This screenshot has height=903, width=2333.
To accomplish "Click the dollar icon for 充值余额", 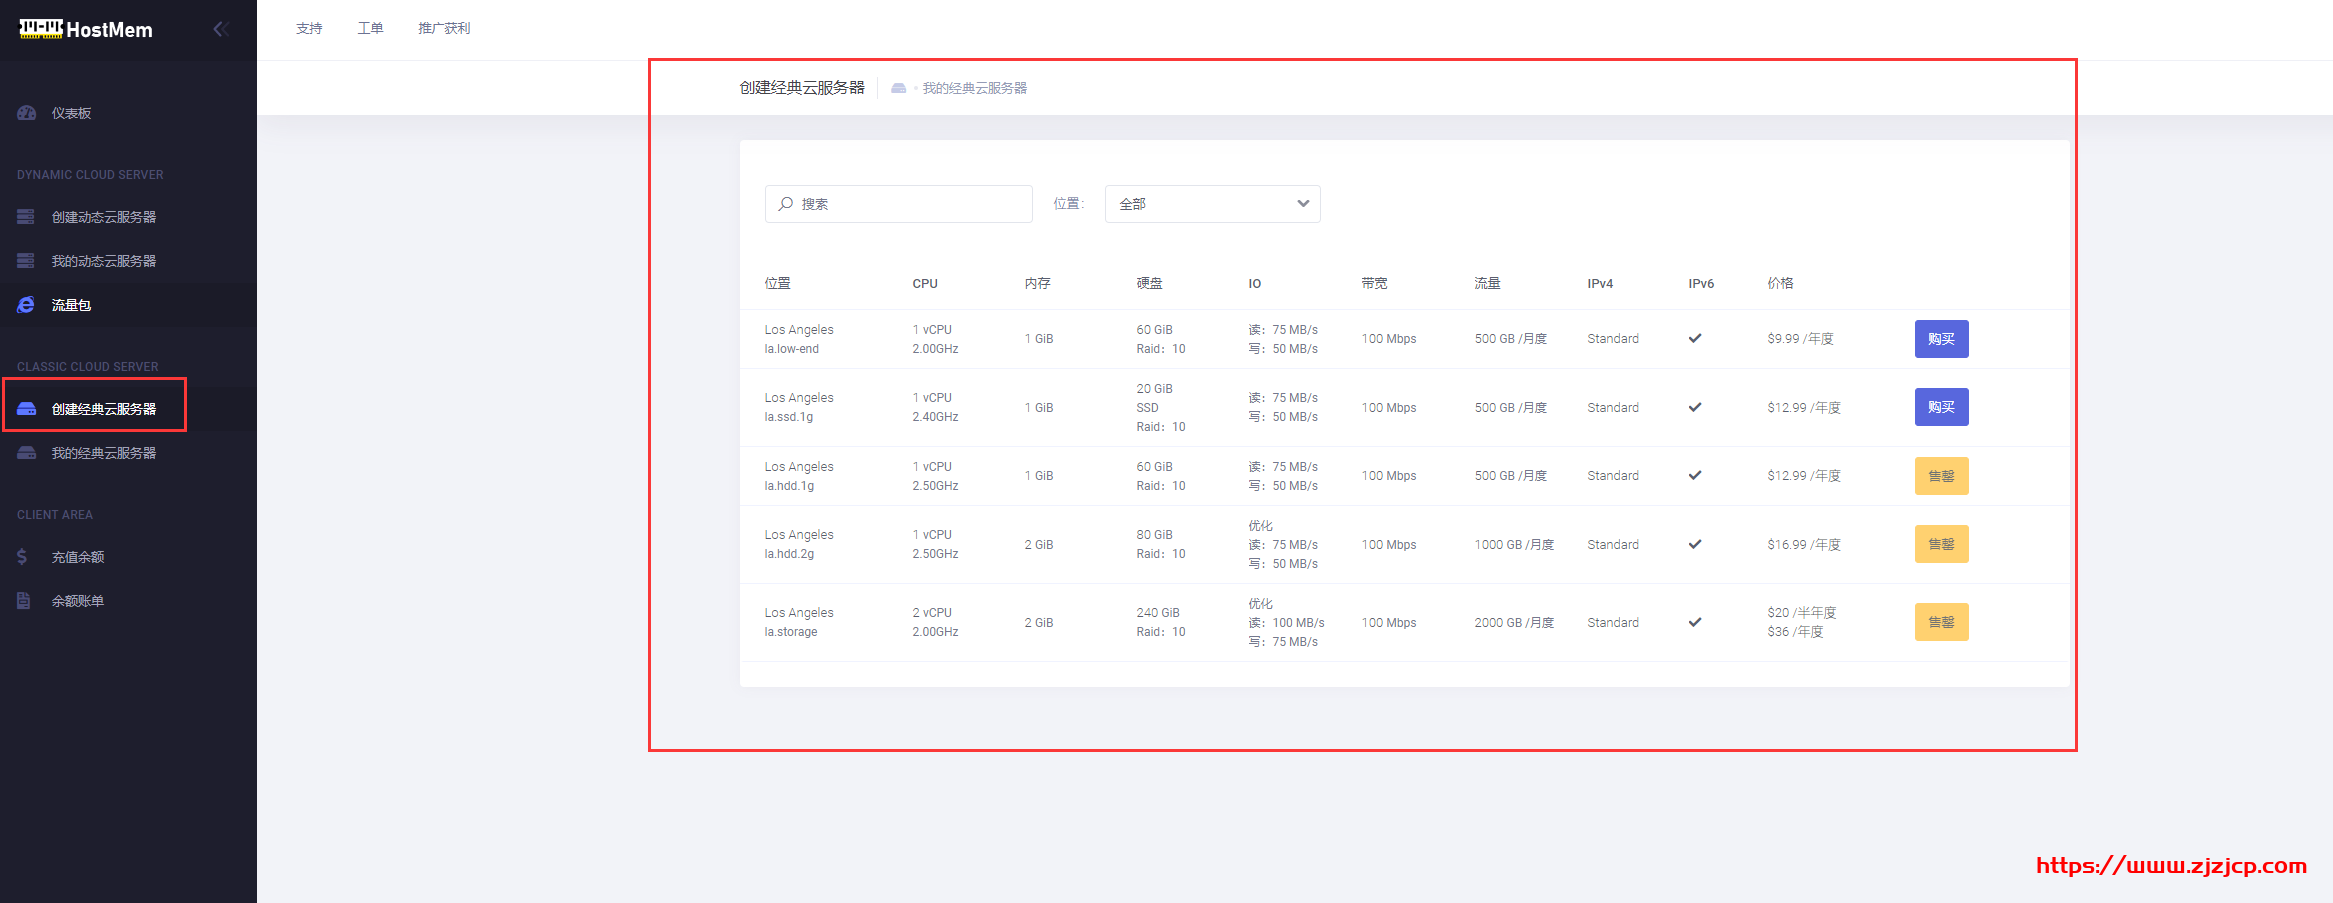I will click(x=22, y=557).
